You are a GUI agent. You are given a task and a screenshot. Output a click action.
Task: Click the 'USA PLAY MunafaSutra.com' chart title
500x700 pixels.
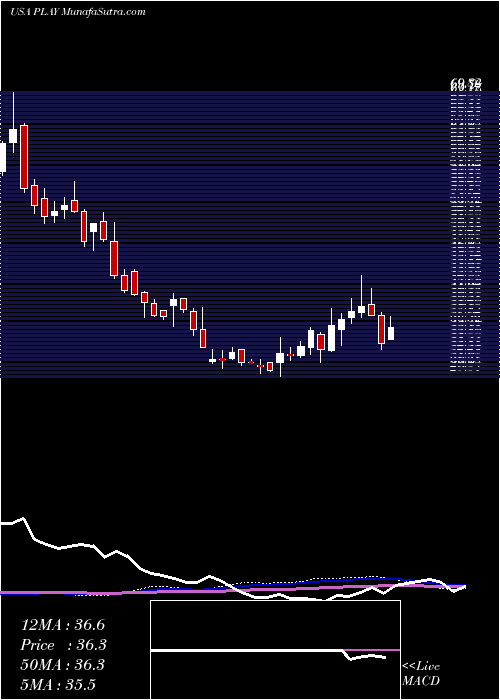(x=78, y=12)
